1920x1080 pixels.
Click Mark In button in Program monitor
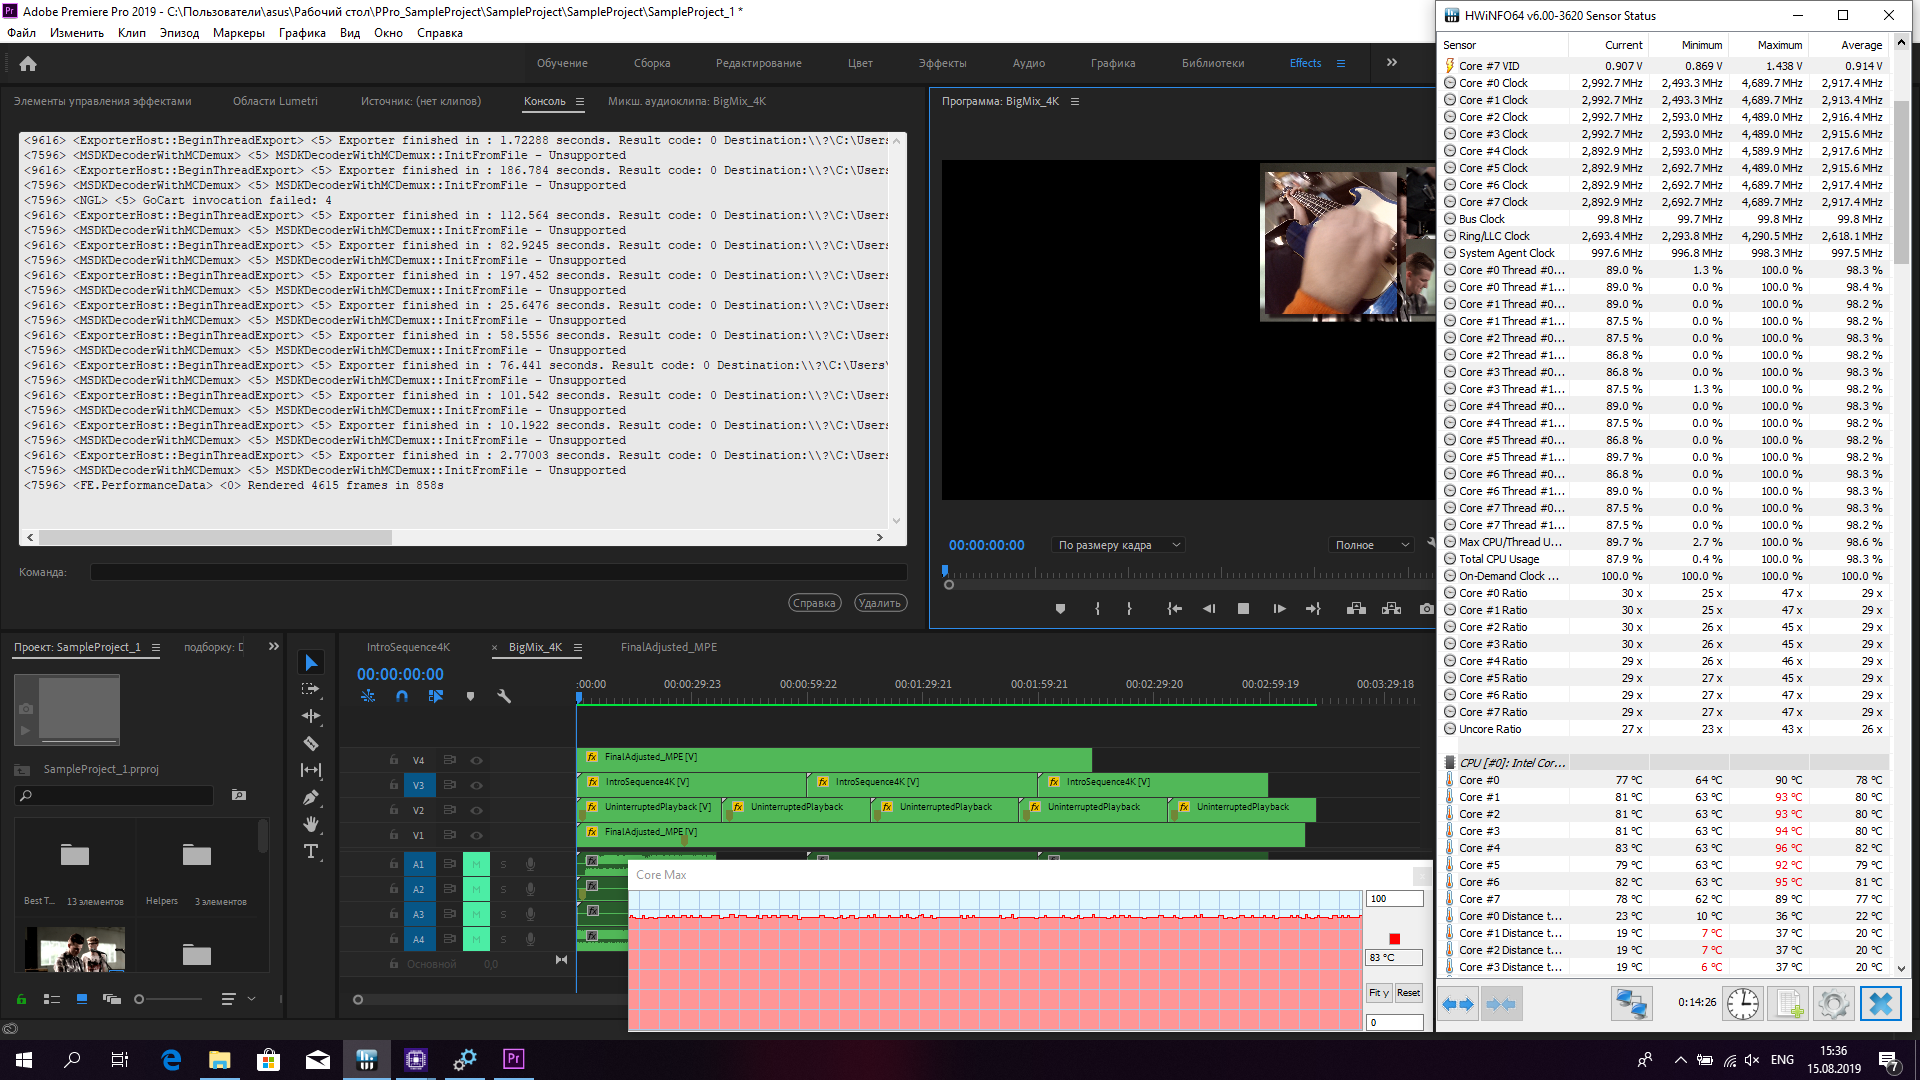click(1097, 608)
